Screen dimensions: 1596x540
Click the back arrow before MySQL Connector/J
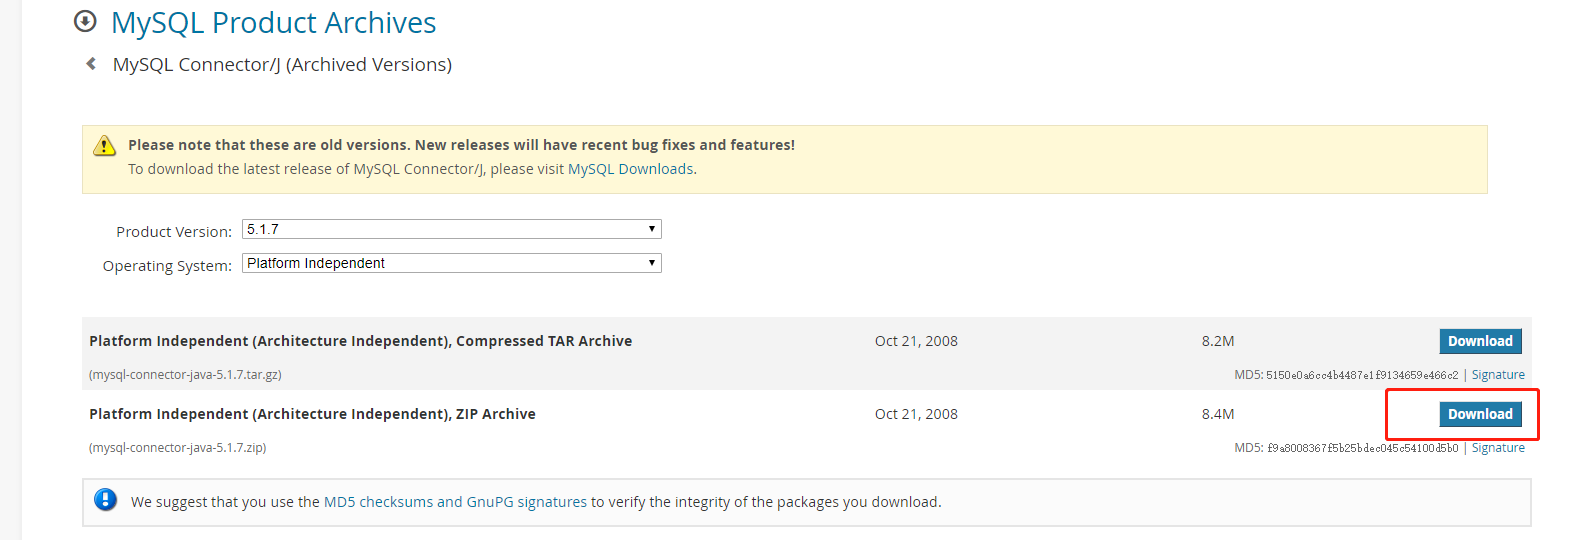[91, 64]
